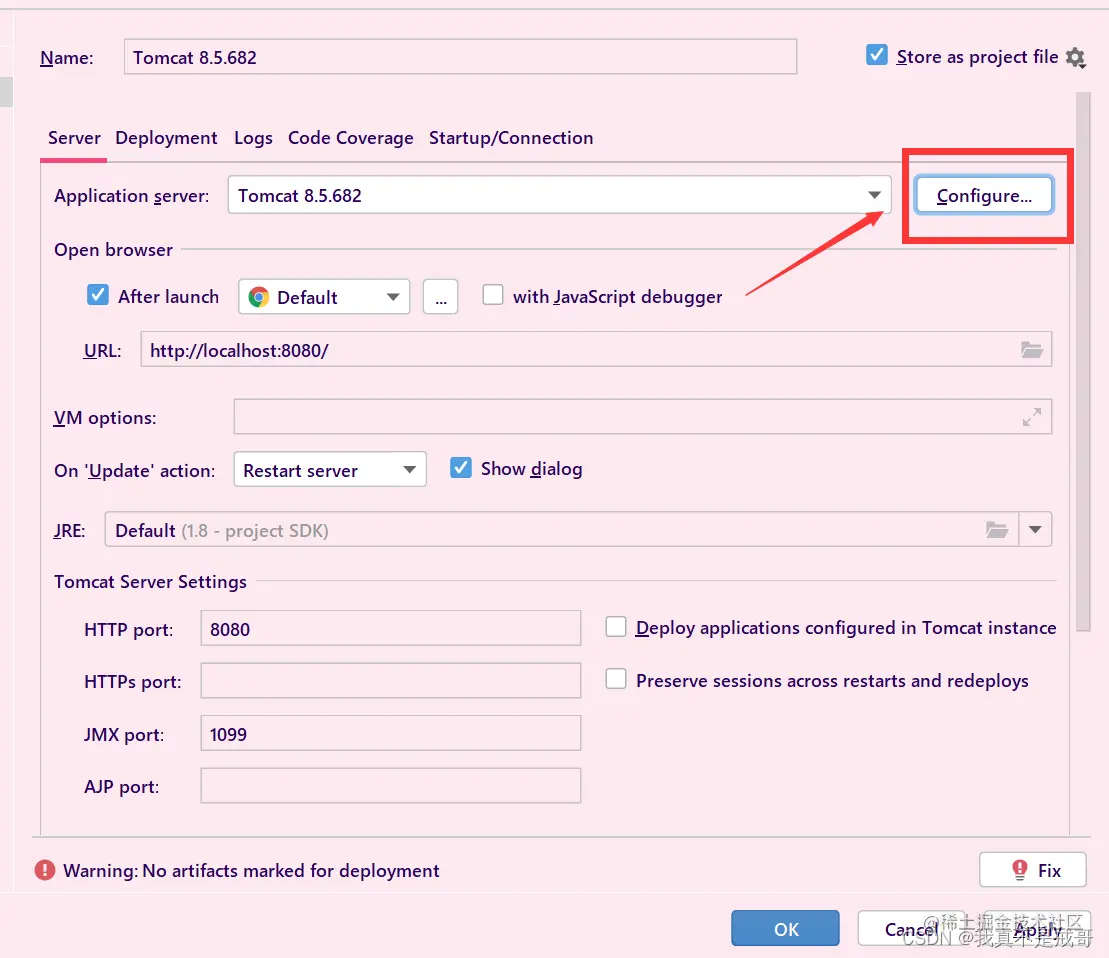Open the Startup/Connection tab

tap(511, 138)
